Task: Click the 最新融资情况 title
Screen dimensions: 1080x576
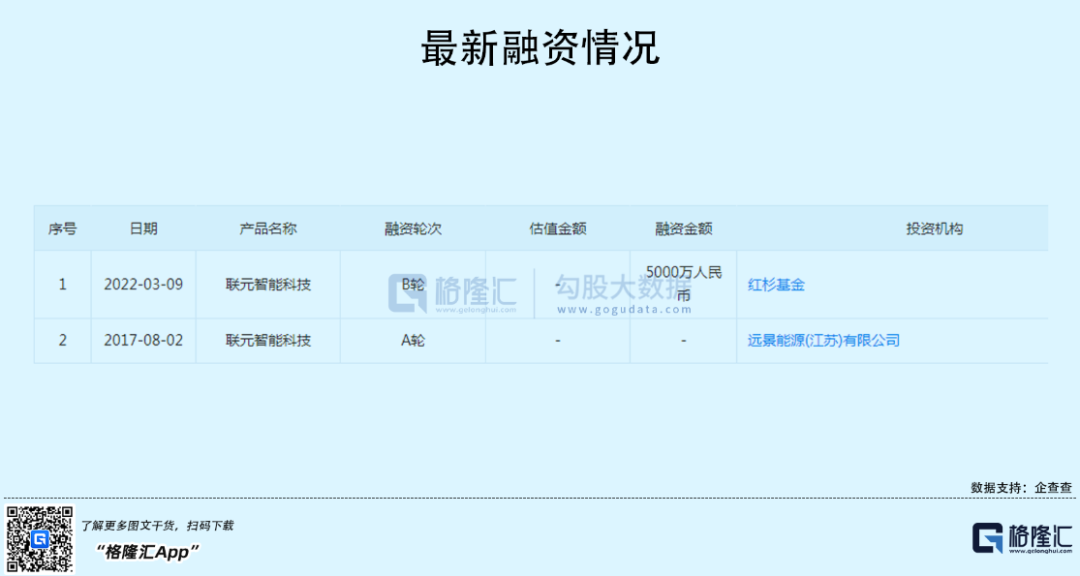Action: 540,48
